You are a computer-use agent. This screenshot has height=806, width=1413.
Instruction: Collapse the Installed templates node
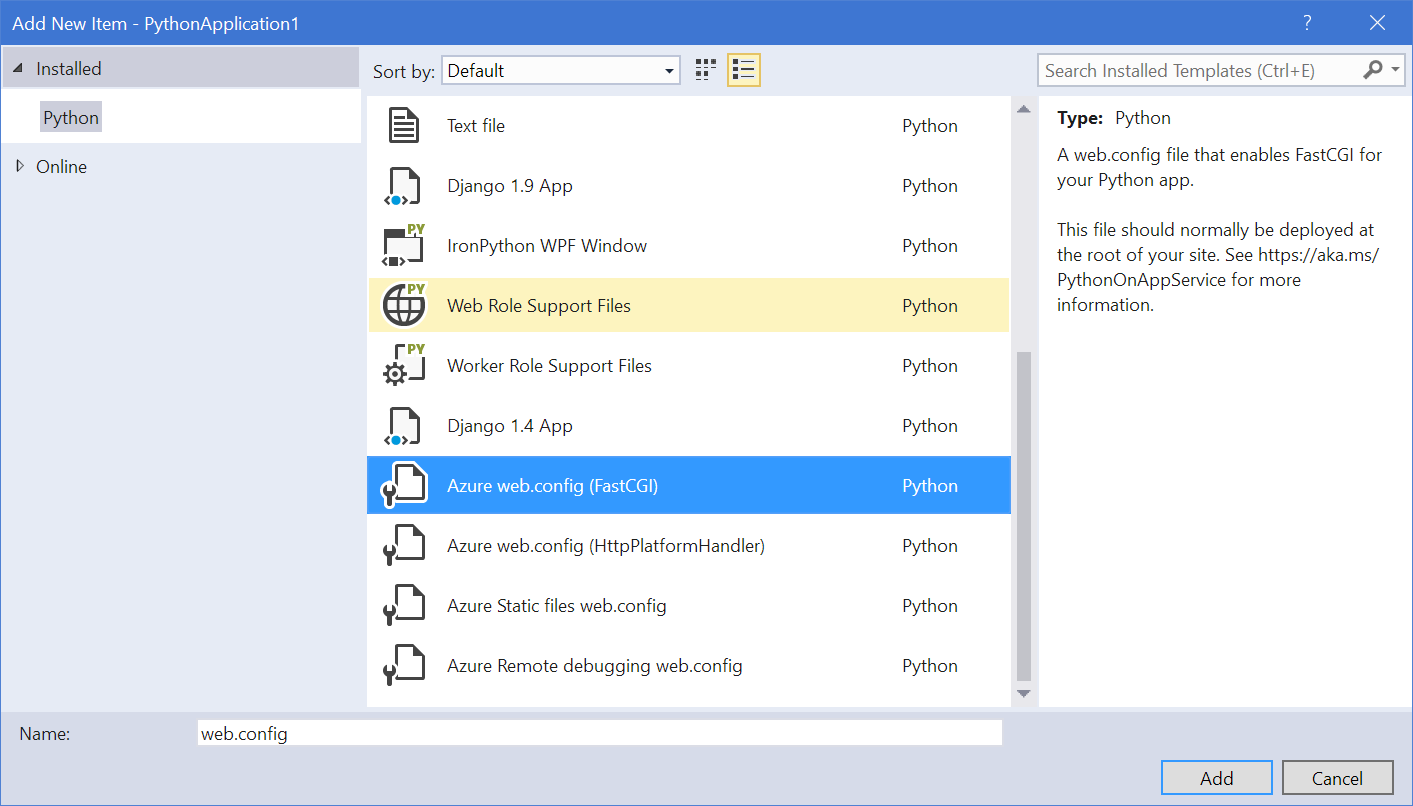18,69
